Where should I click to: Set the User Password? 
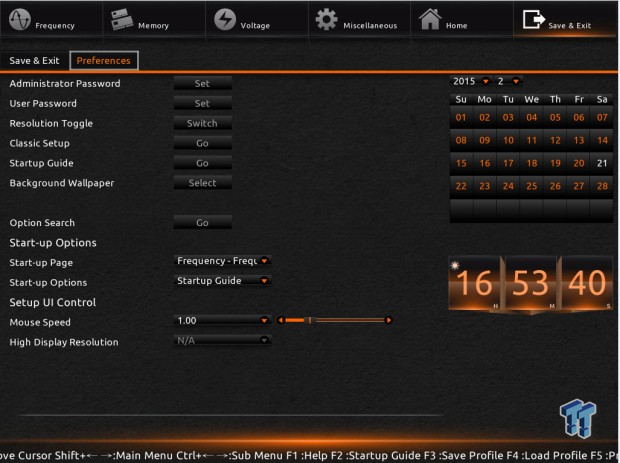pyautogui.click(x=202, y=103)
